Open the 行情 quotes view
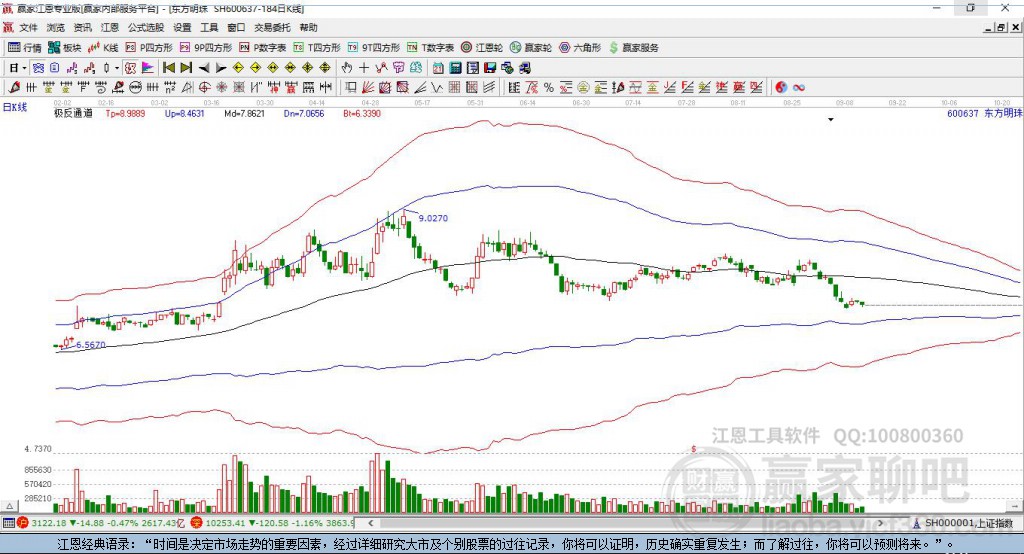Viewport: 1024px width, 554px height. pyautogui.click(x=24, y=48)
